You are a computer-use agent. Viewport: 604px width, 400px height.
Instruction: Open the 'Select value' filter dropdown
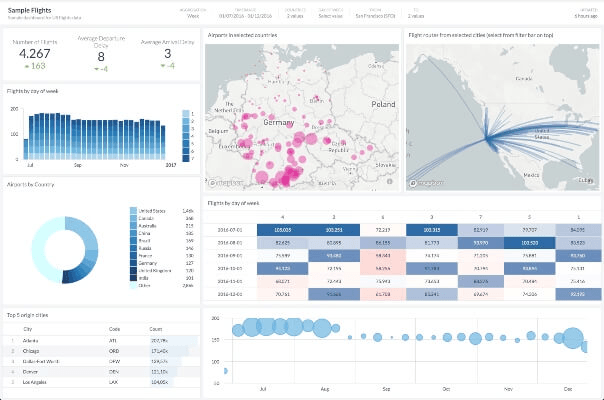pos(330,16)
